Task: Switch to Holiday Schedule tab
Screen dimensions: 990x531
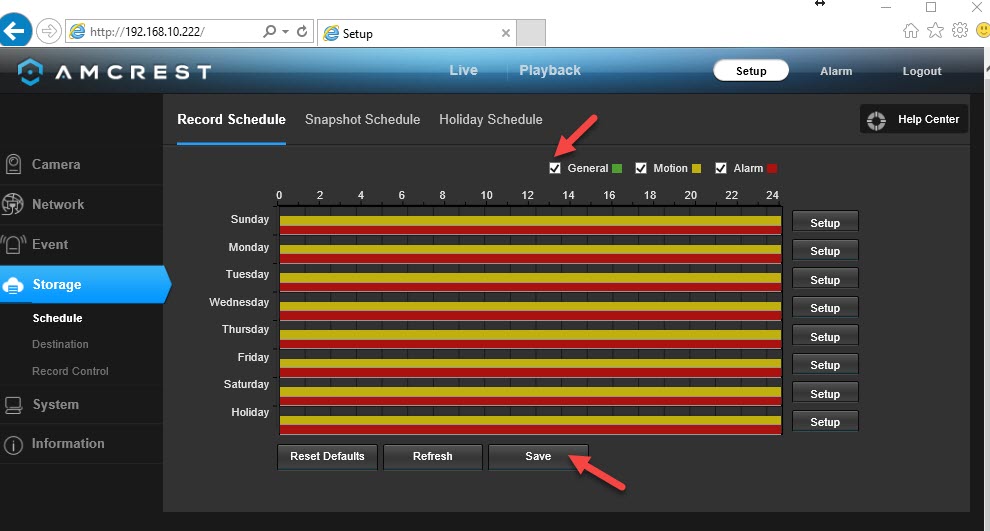Action: (491, 119)
